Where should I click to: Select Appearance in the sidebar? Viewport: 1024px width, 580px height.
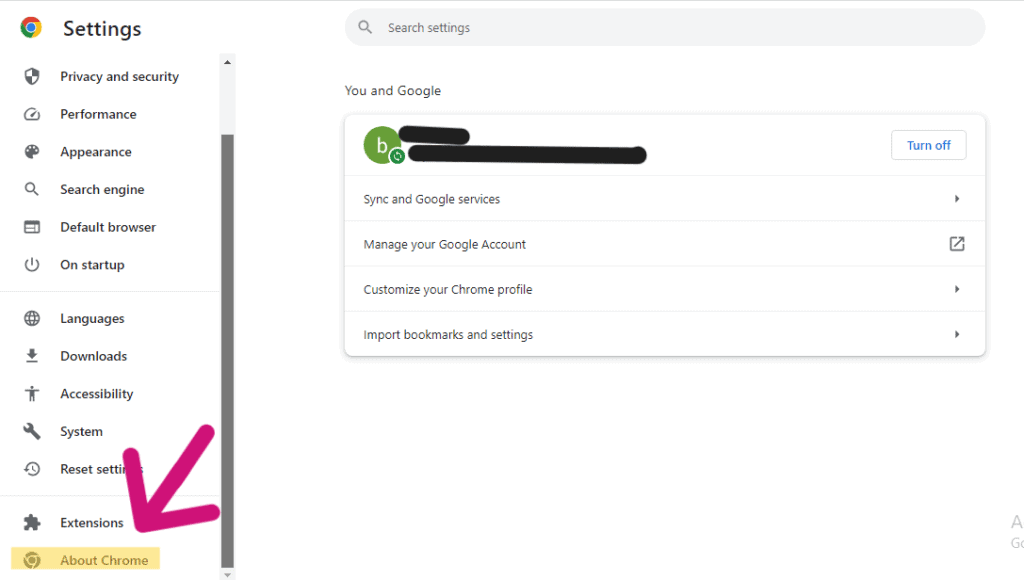point(96,152)
